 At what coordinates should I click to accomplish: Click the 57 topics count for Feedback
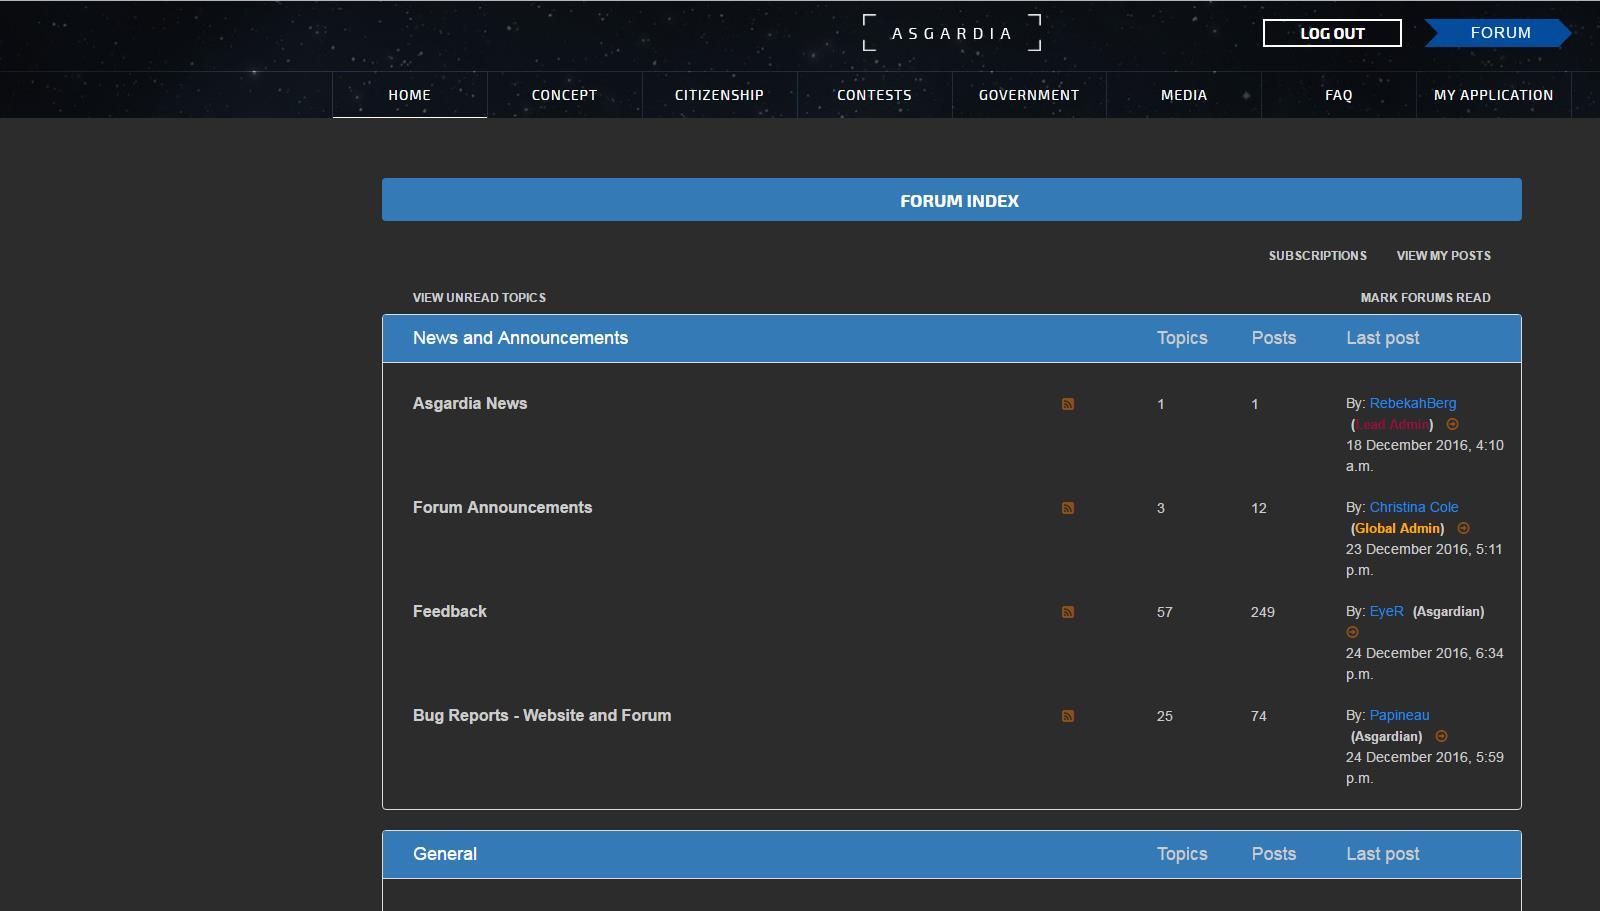coord(1165,612)
